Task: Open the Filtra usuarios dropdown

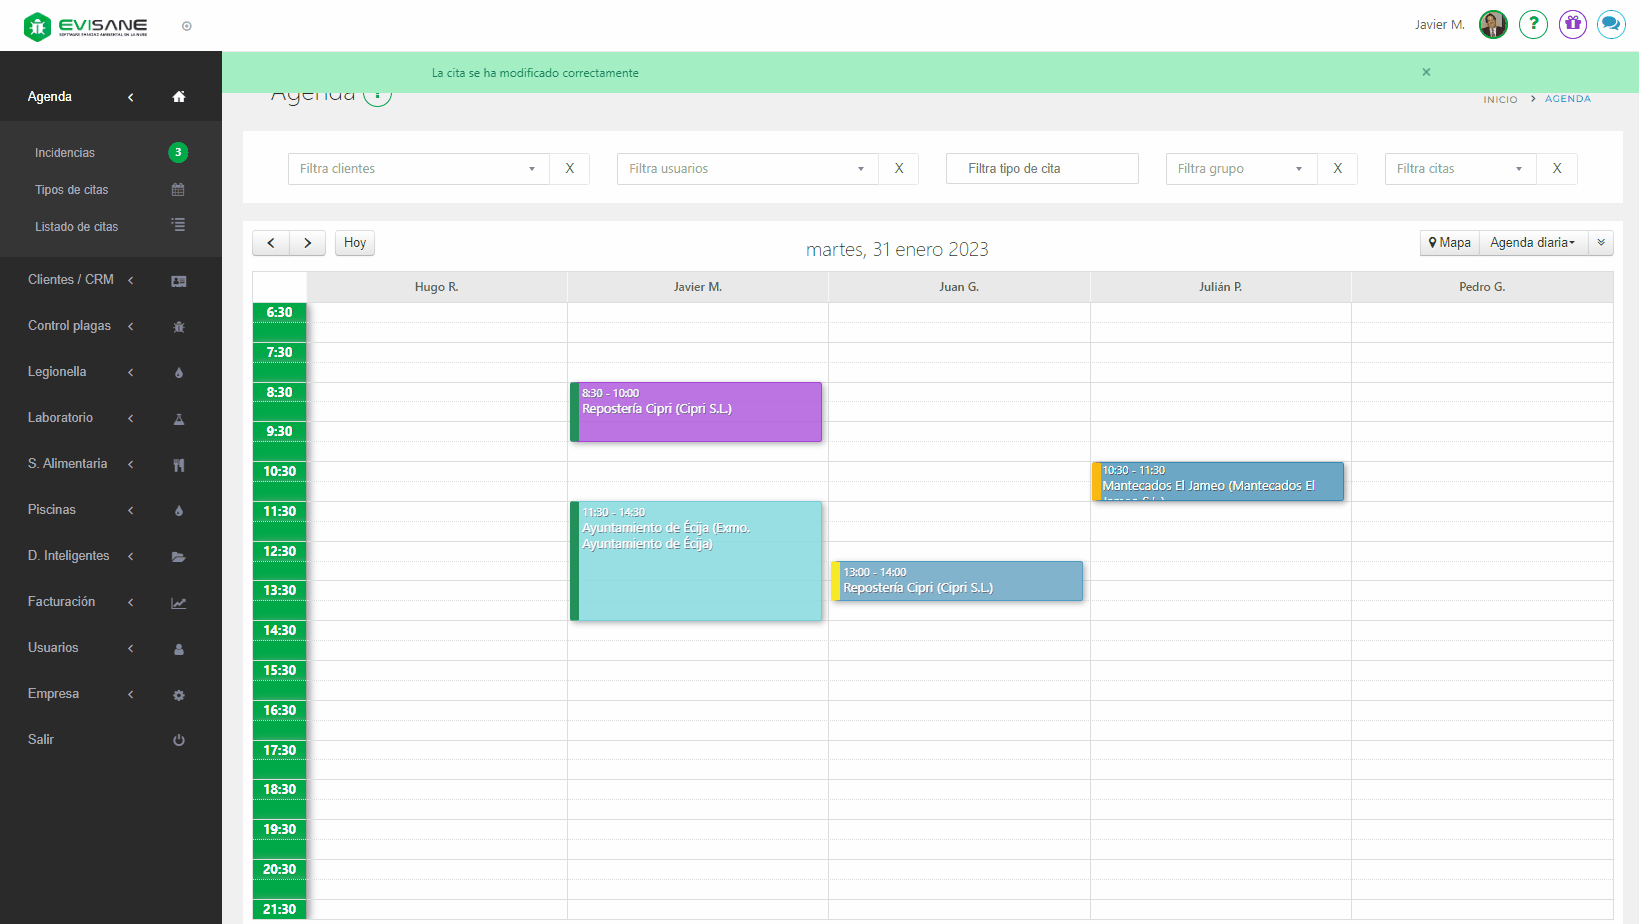Action: [x=747, y=169]
